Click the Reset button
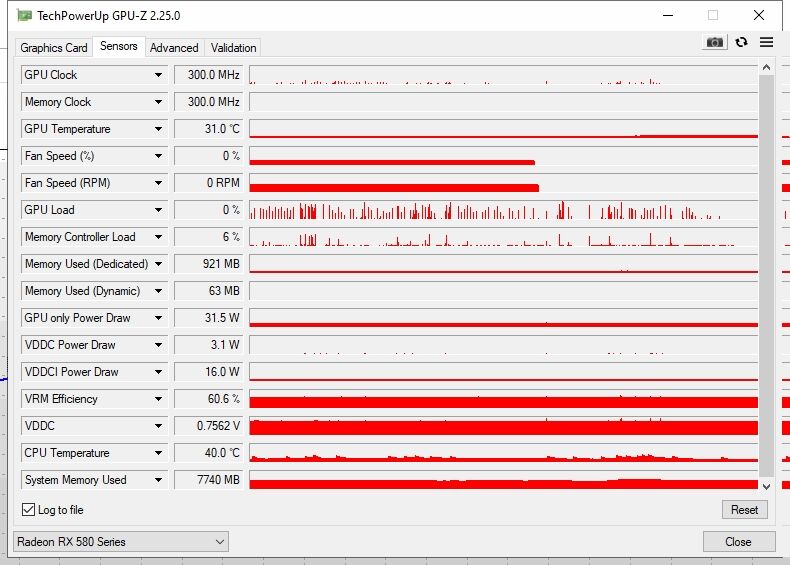 click(x=745, y=510)
